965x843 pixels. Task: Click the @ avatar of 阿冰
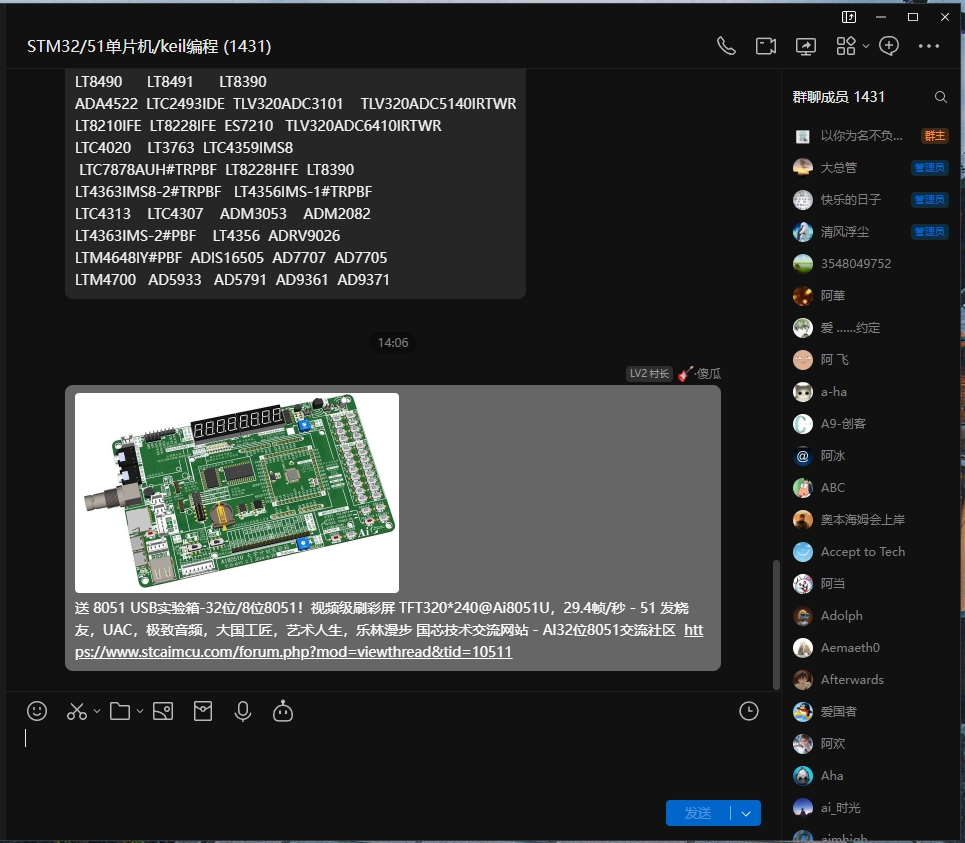click(803, 455)
